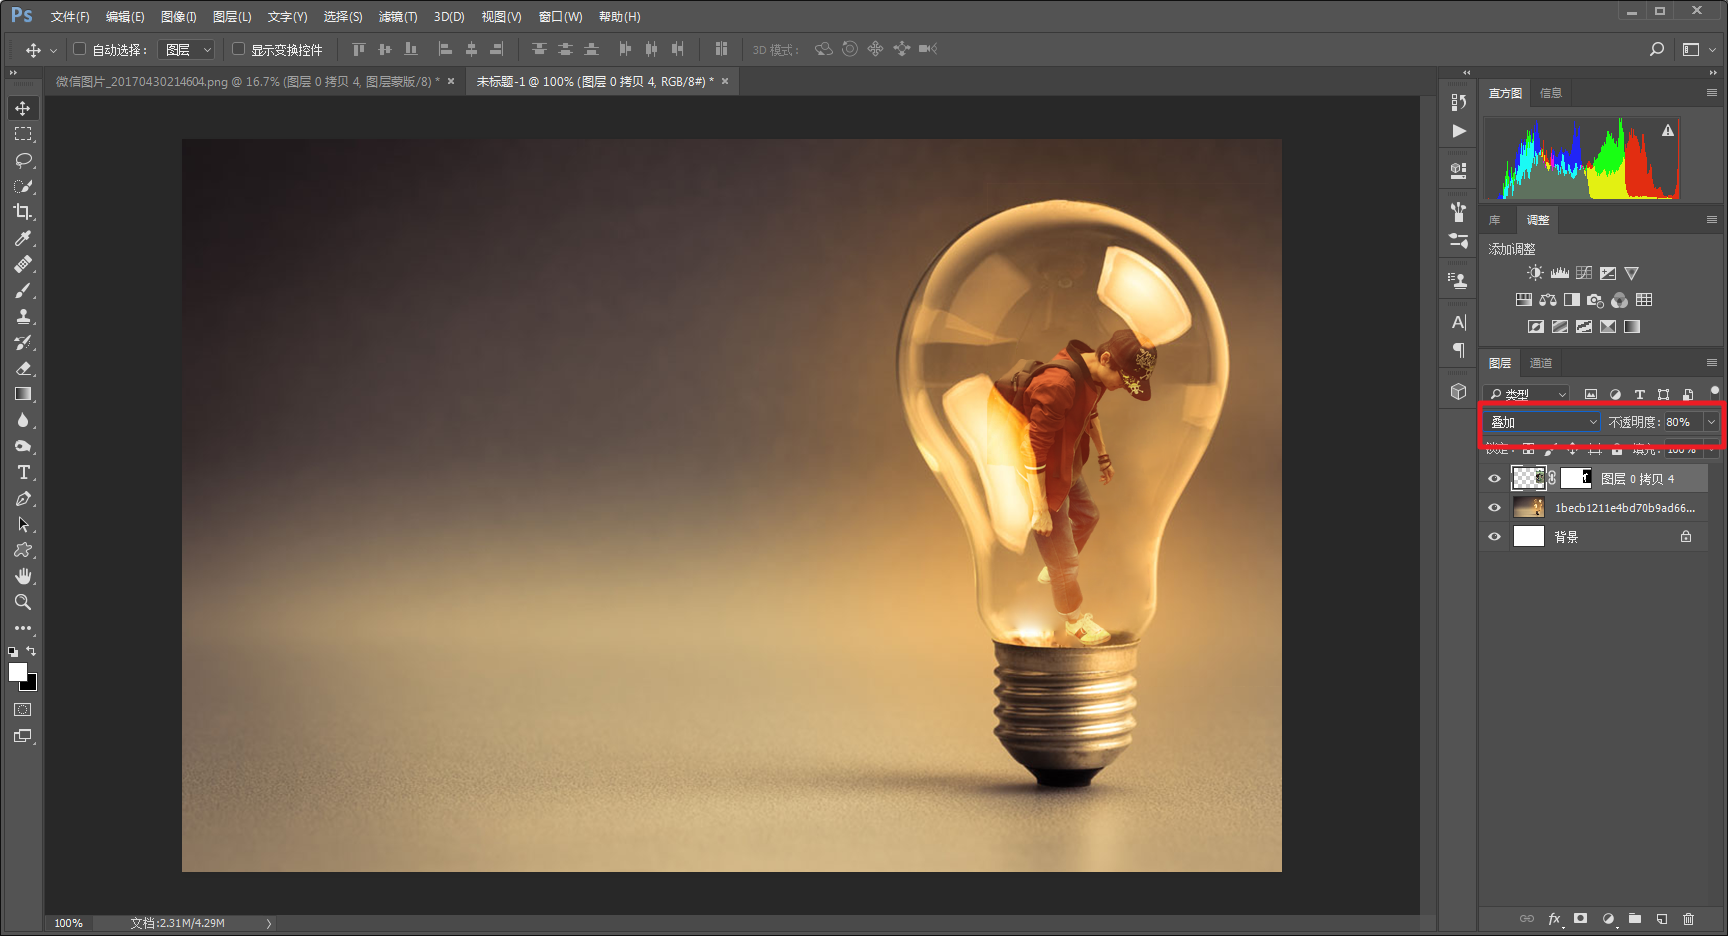This screenshot has height=936, width=1728.
Task: Open the 图像(I) menu
Action: coord(179,17)
